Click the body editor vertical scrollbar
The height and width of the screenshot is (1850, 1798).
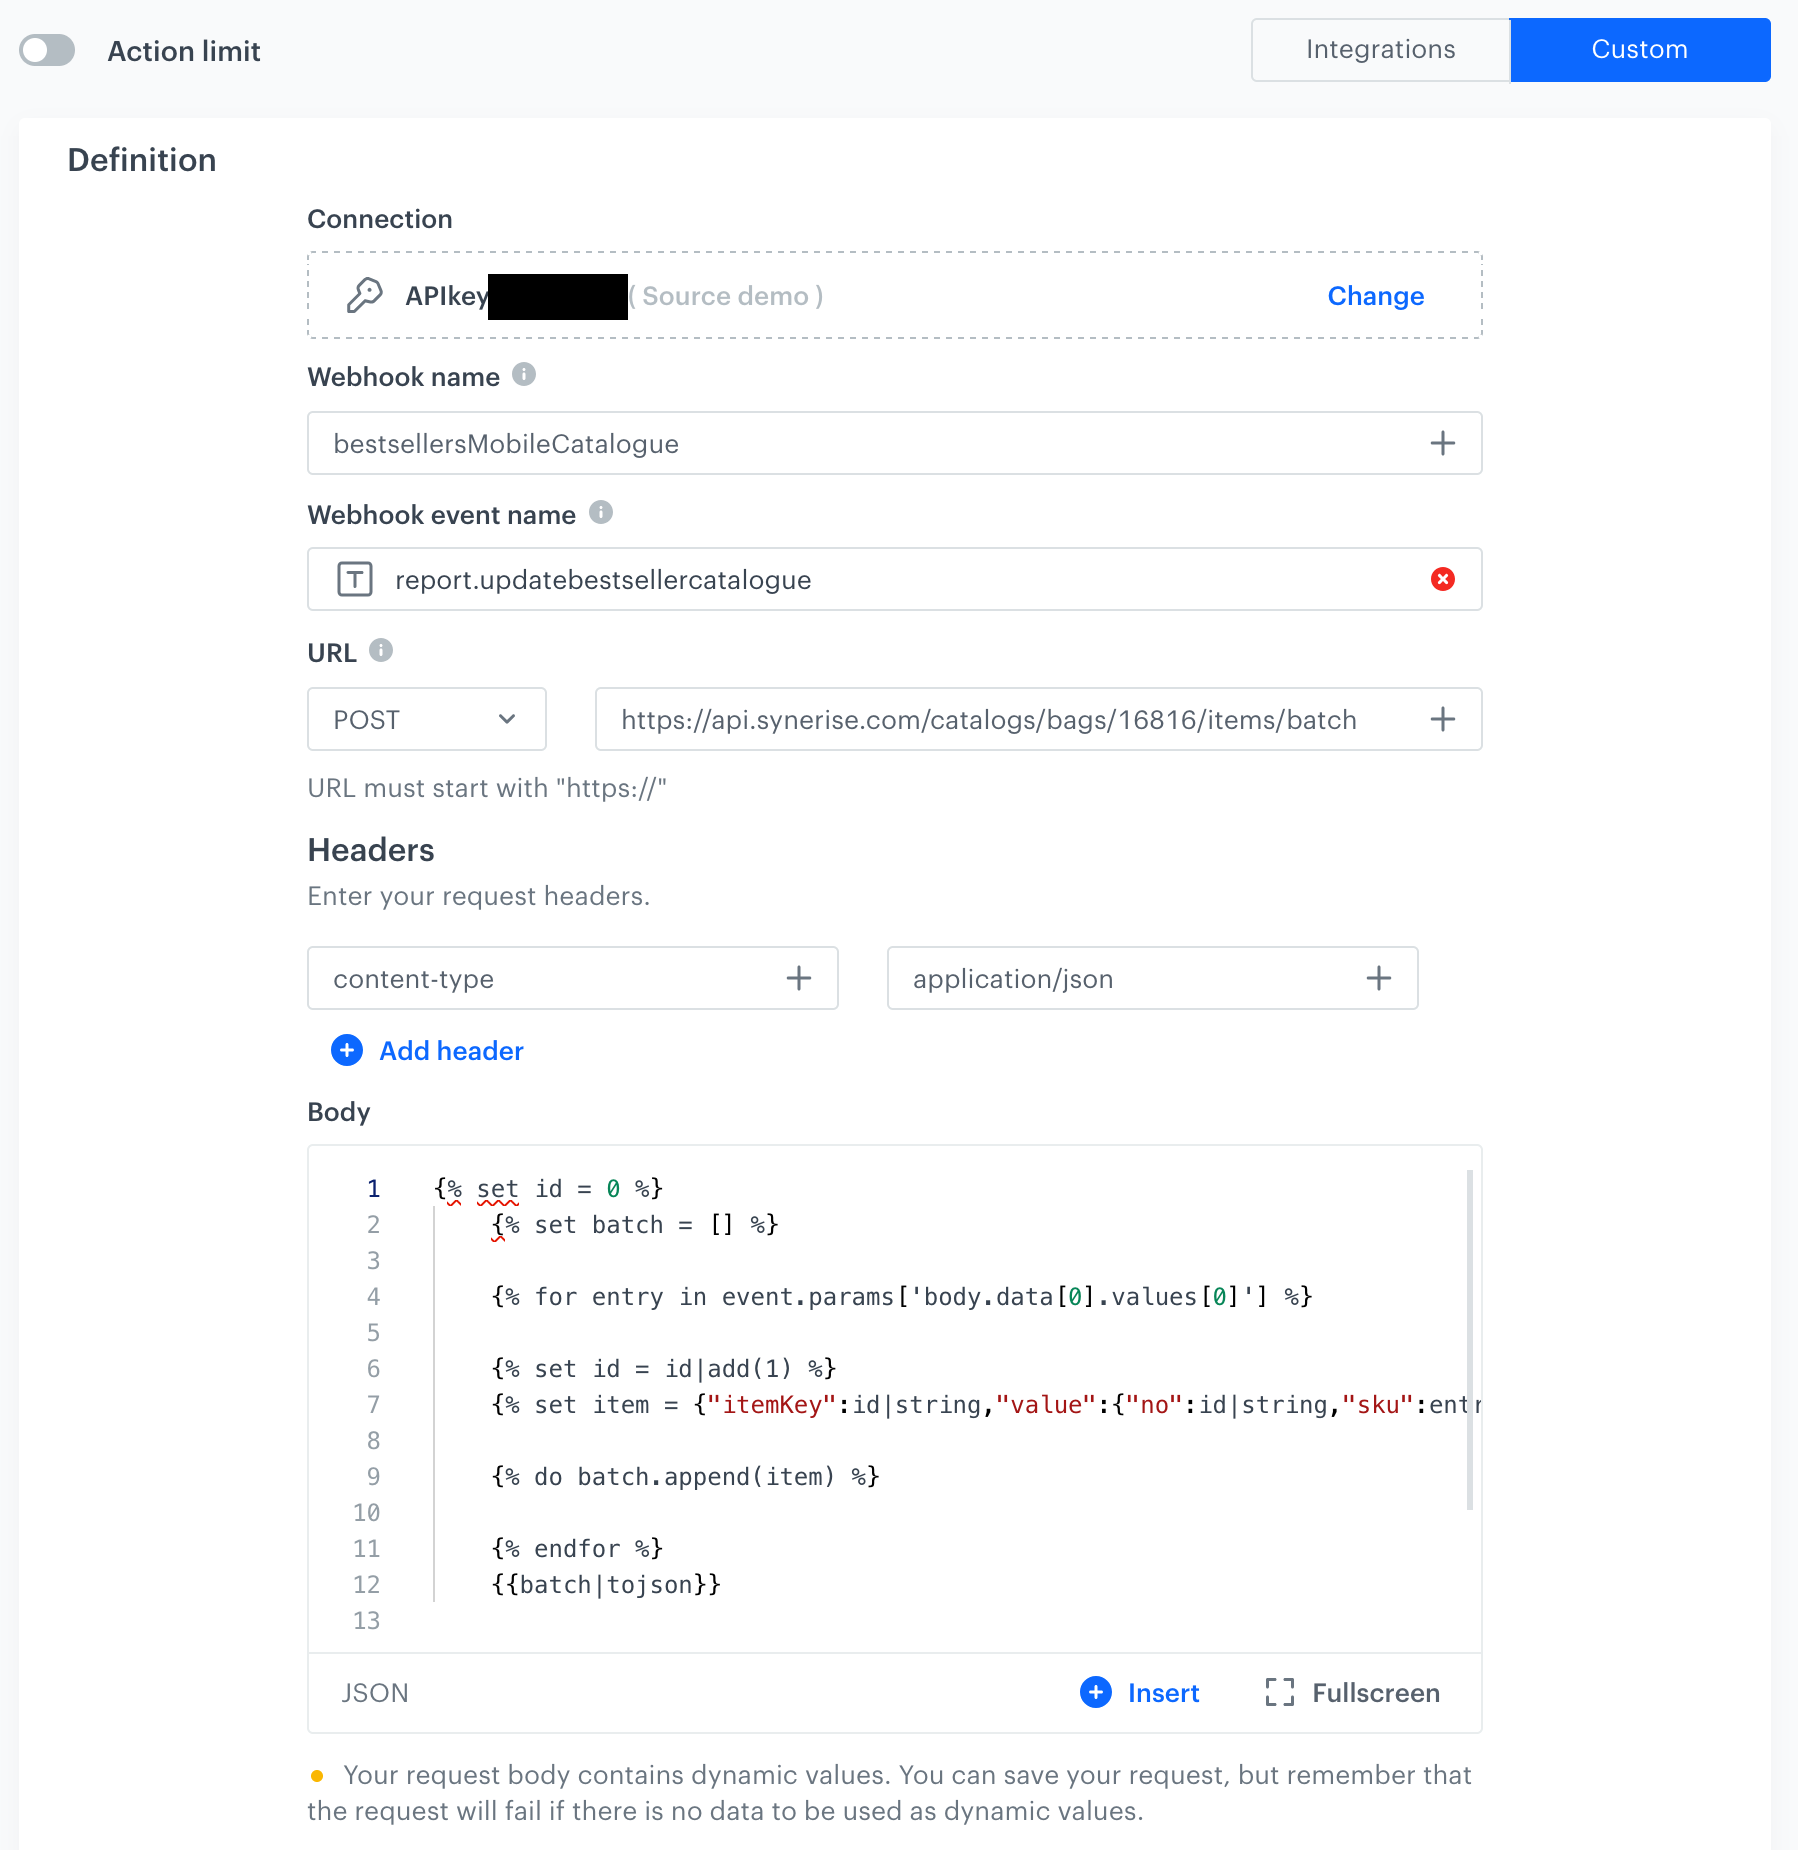tap(1469, 1340)
